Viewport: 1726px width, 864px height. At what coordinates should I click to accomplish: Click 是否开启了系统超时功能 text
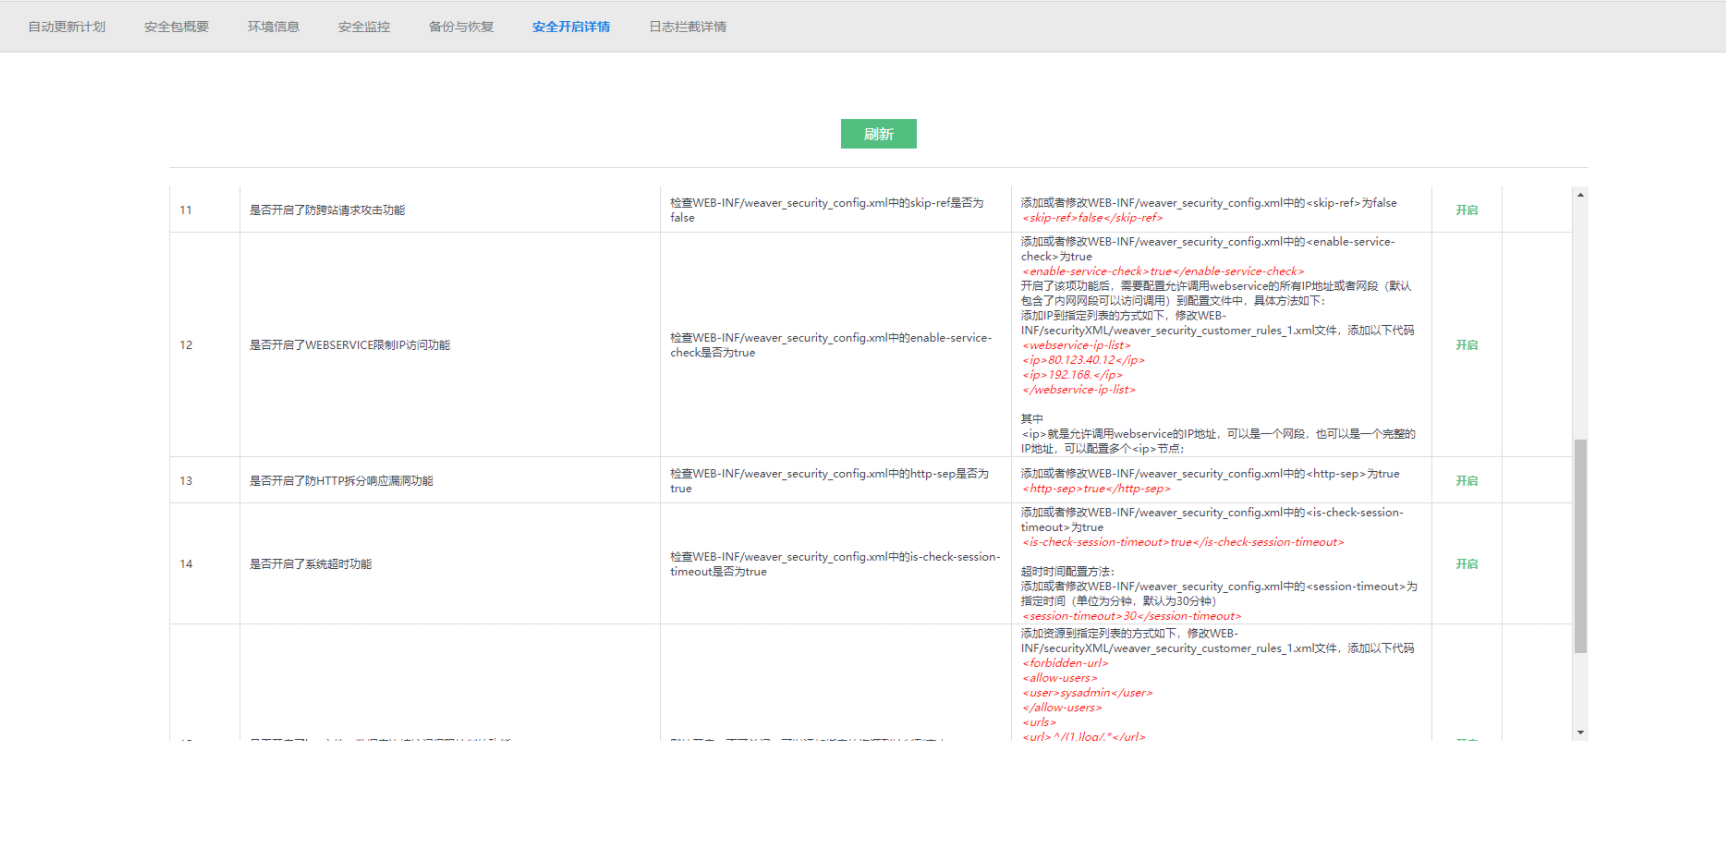click(x=310, y=564)
